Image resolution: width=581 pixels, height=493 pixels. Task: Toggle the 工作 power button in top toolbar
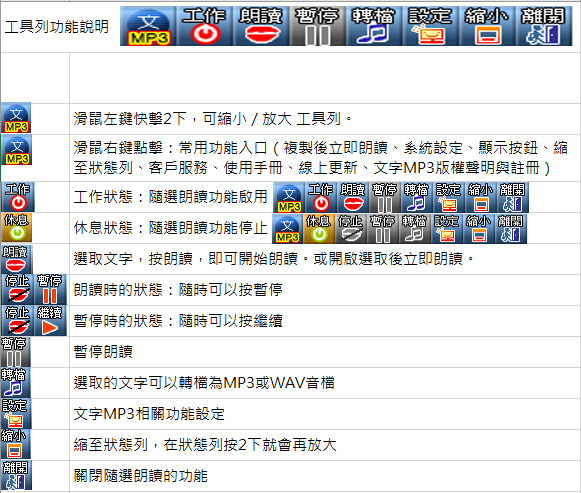(205, 26)
